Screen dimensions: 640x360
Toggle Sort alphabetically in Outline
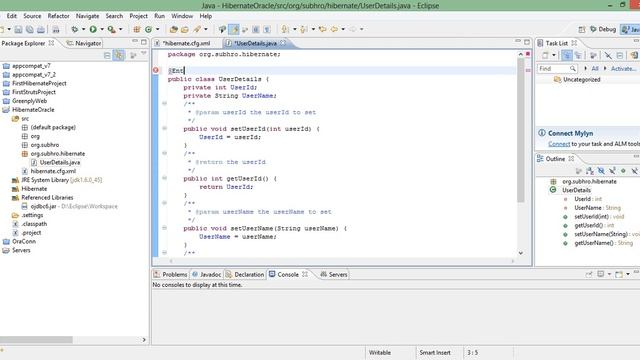590,171
